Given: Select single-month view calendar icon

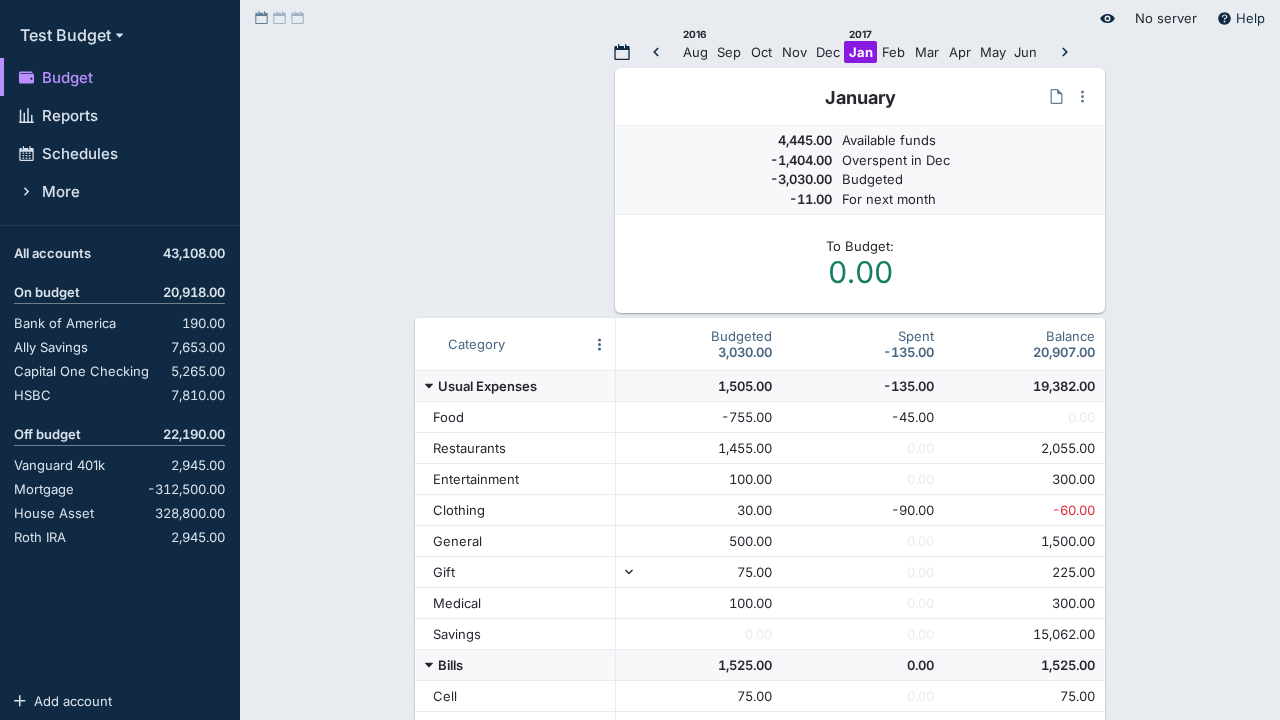Looking at the screenshot, I should pyautogui.click(x=261, y=18).
